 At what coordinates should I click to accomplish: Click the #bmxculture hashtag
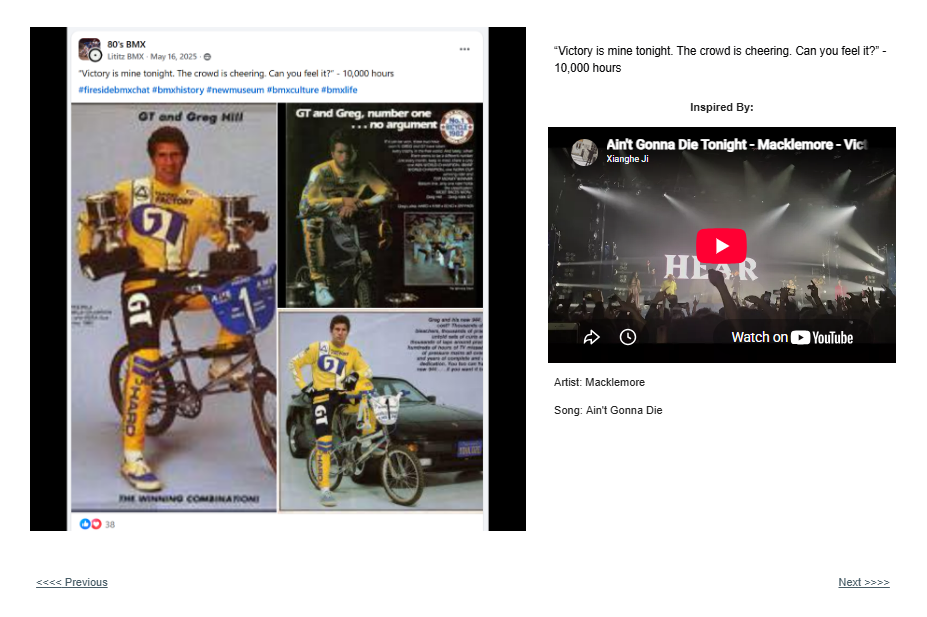coord(293,90)
